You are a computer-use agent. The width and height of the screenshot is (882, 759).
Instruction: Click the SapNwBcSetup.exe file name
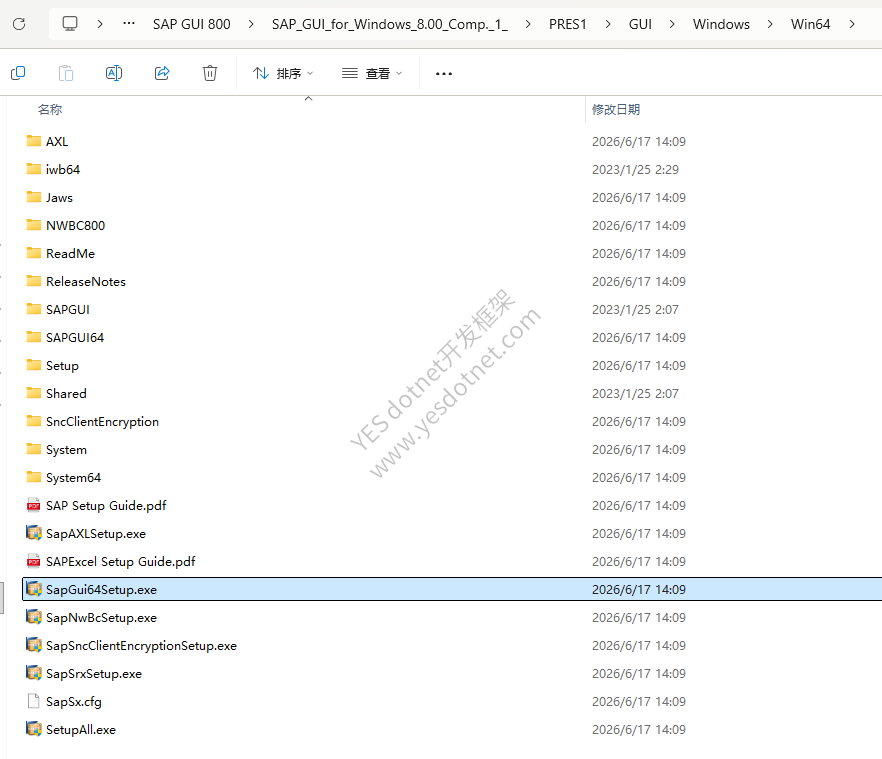coord(101,618)
